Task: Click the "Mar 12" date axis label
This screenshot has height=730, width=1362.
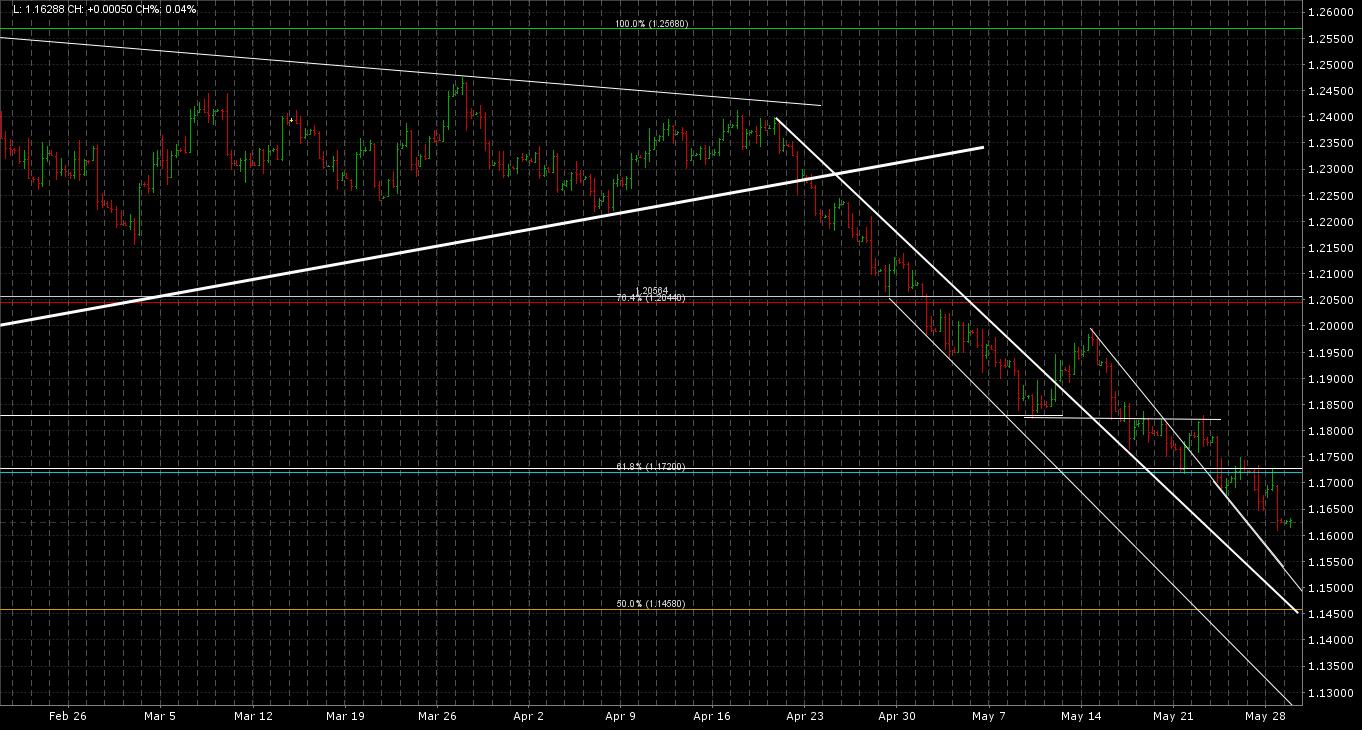Action: (253, 716)
